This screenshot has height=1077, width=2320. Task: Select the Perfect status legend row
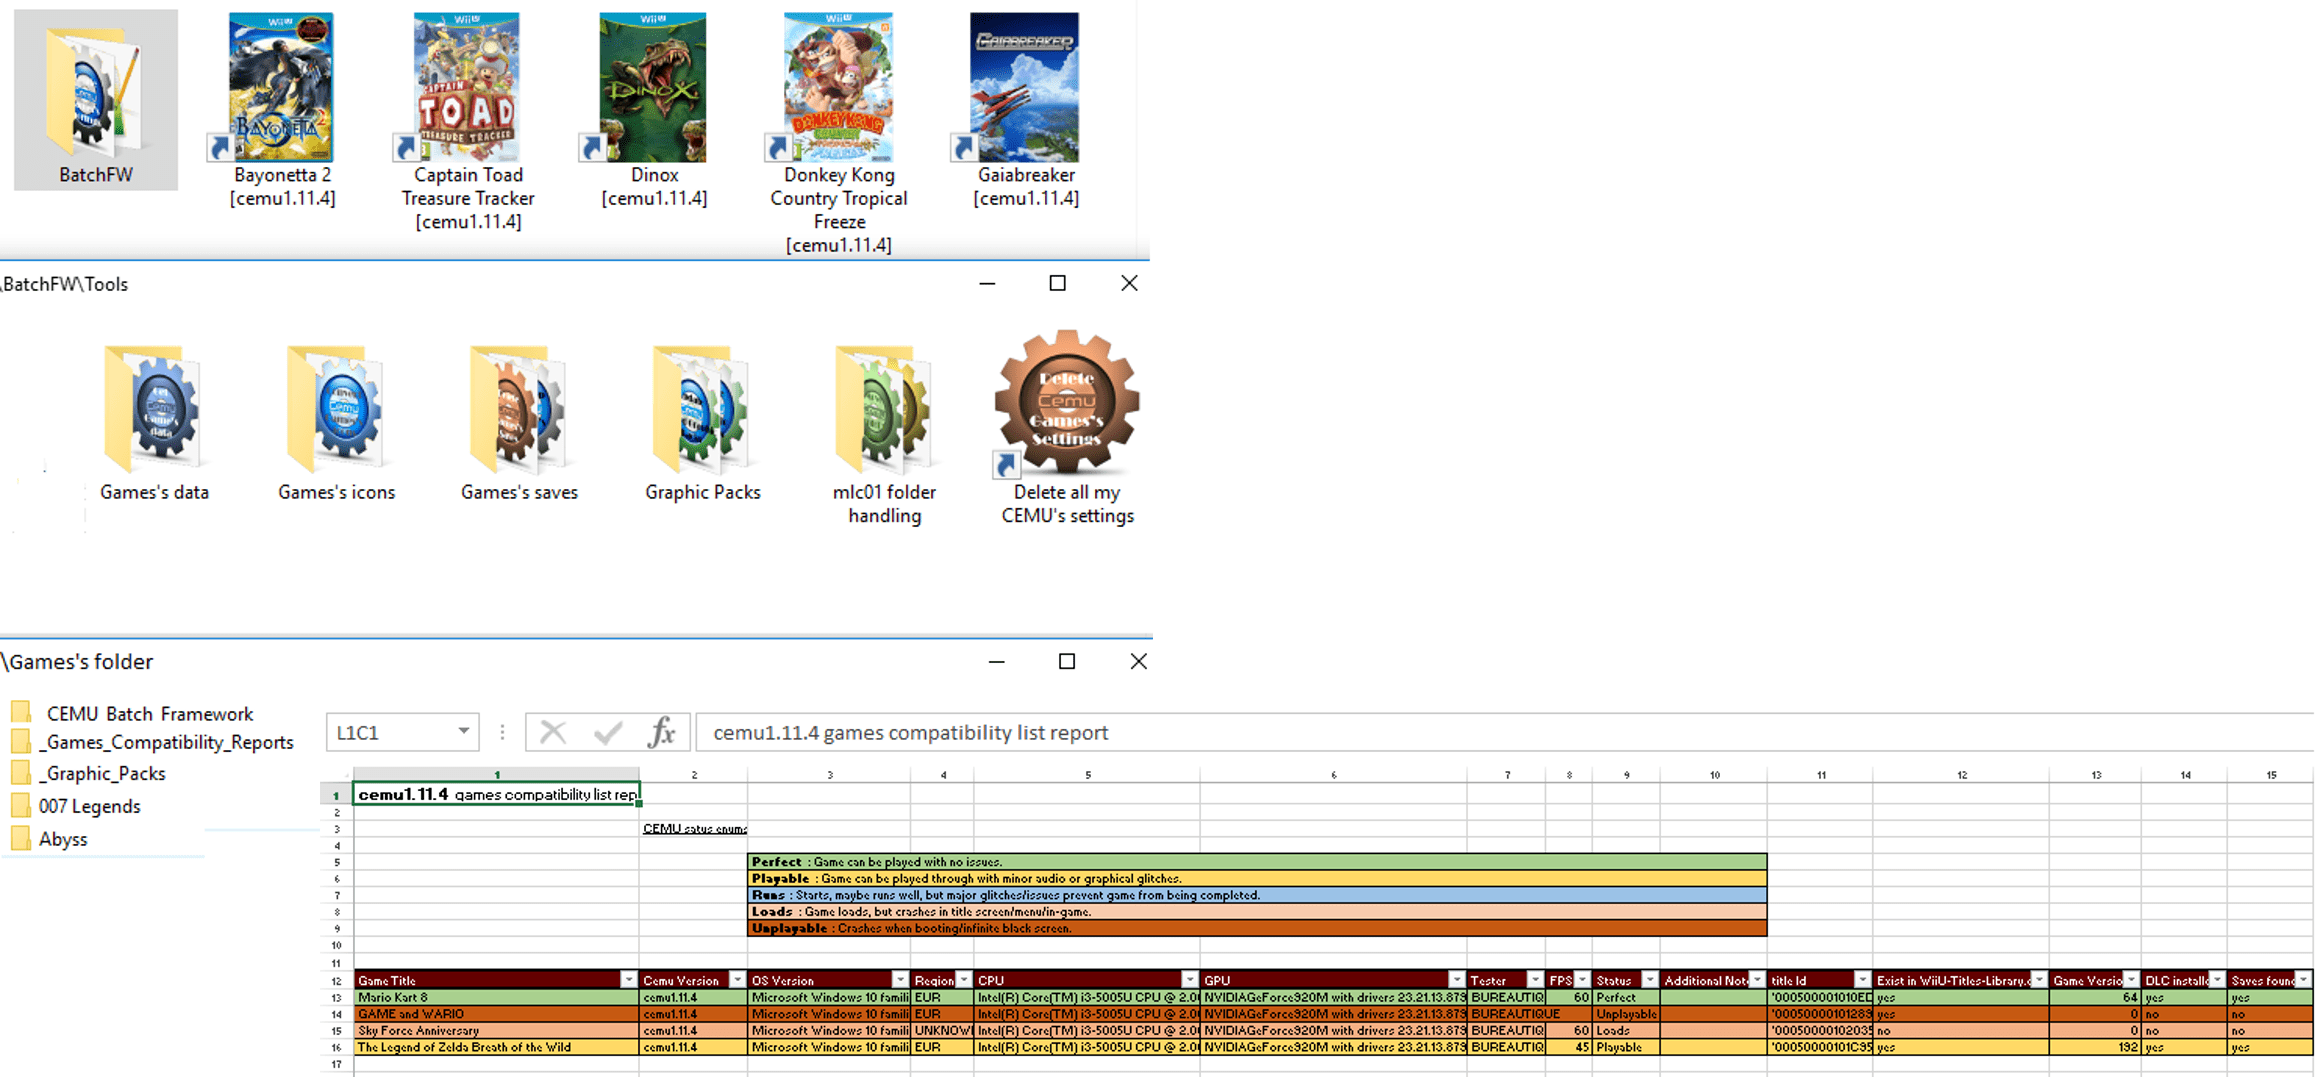tap(1258, 862)
